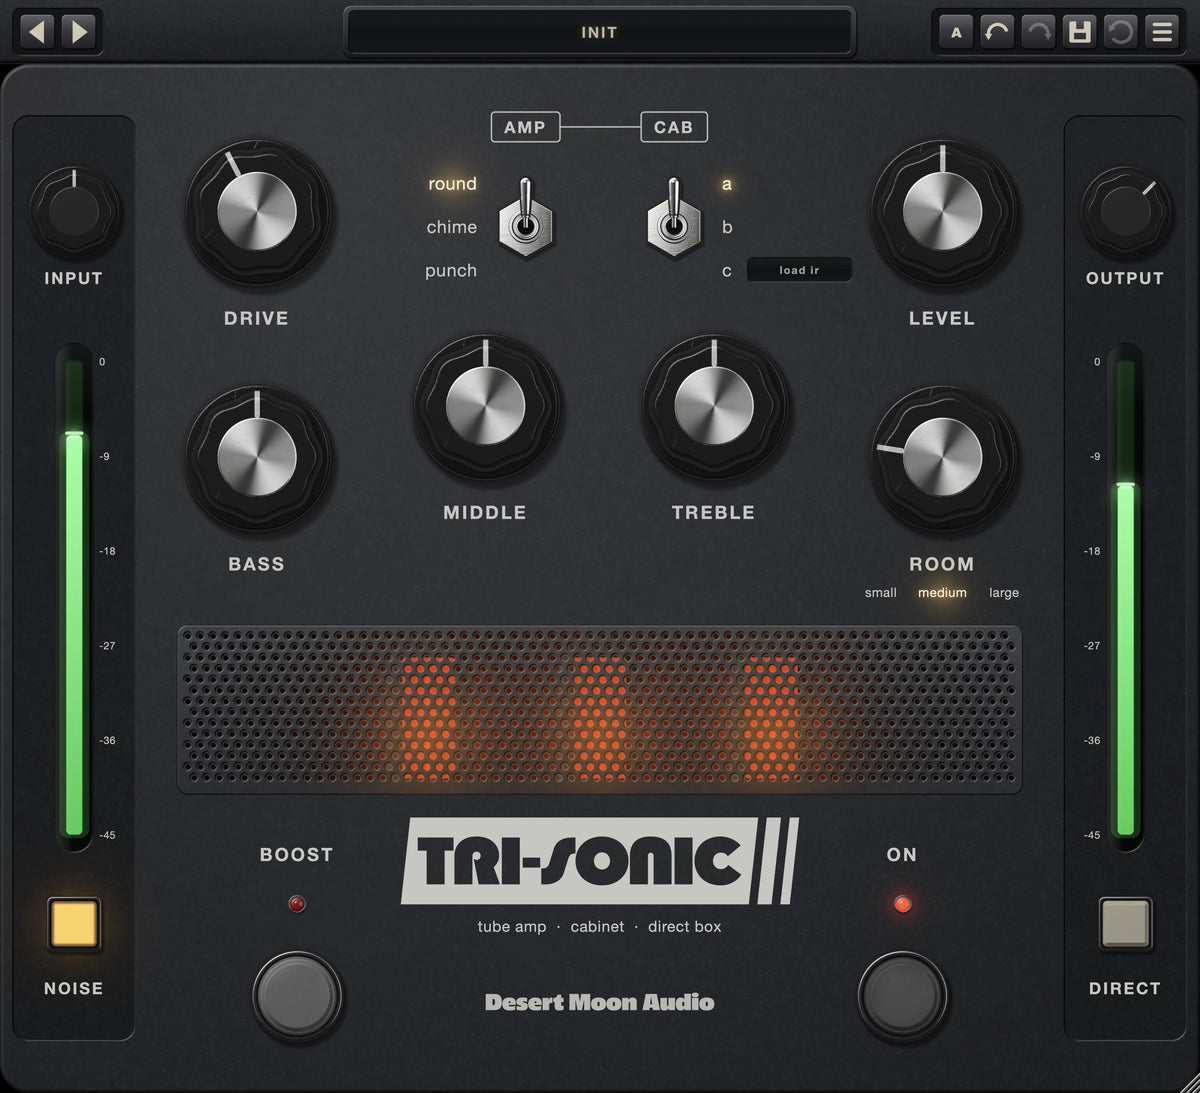The width and height of the screenshot is (1200, 1093).
Task: Open the hamburger menu
Action: [1162, 32]
